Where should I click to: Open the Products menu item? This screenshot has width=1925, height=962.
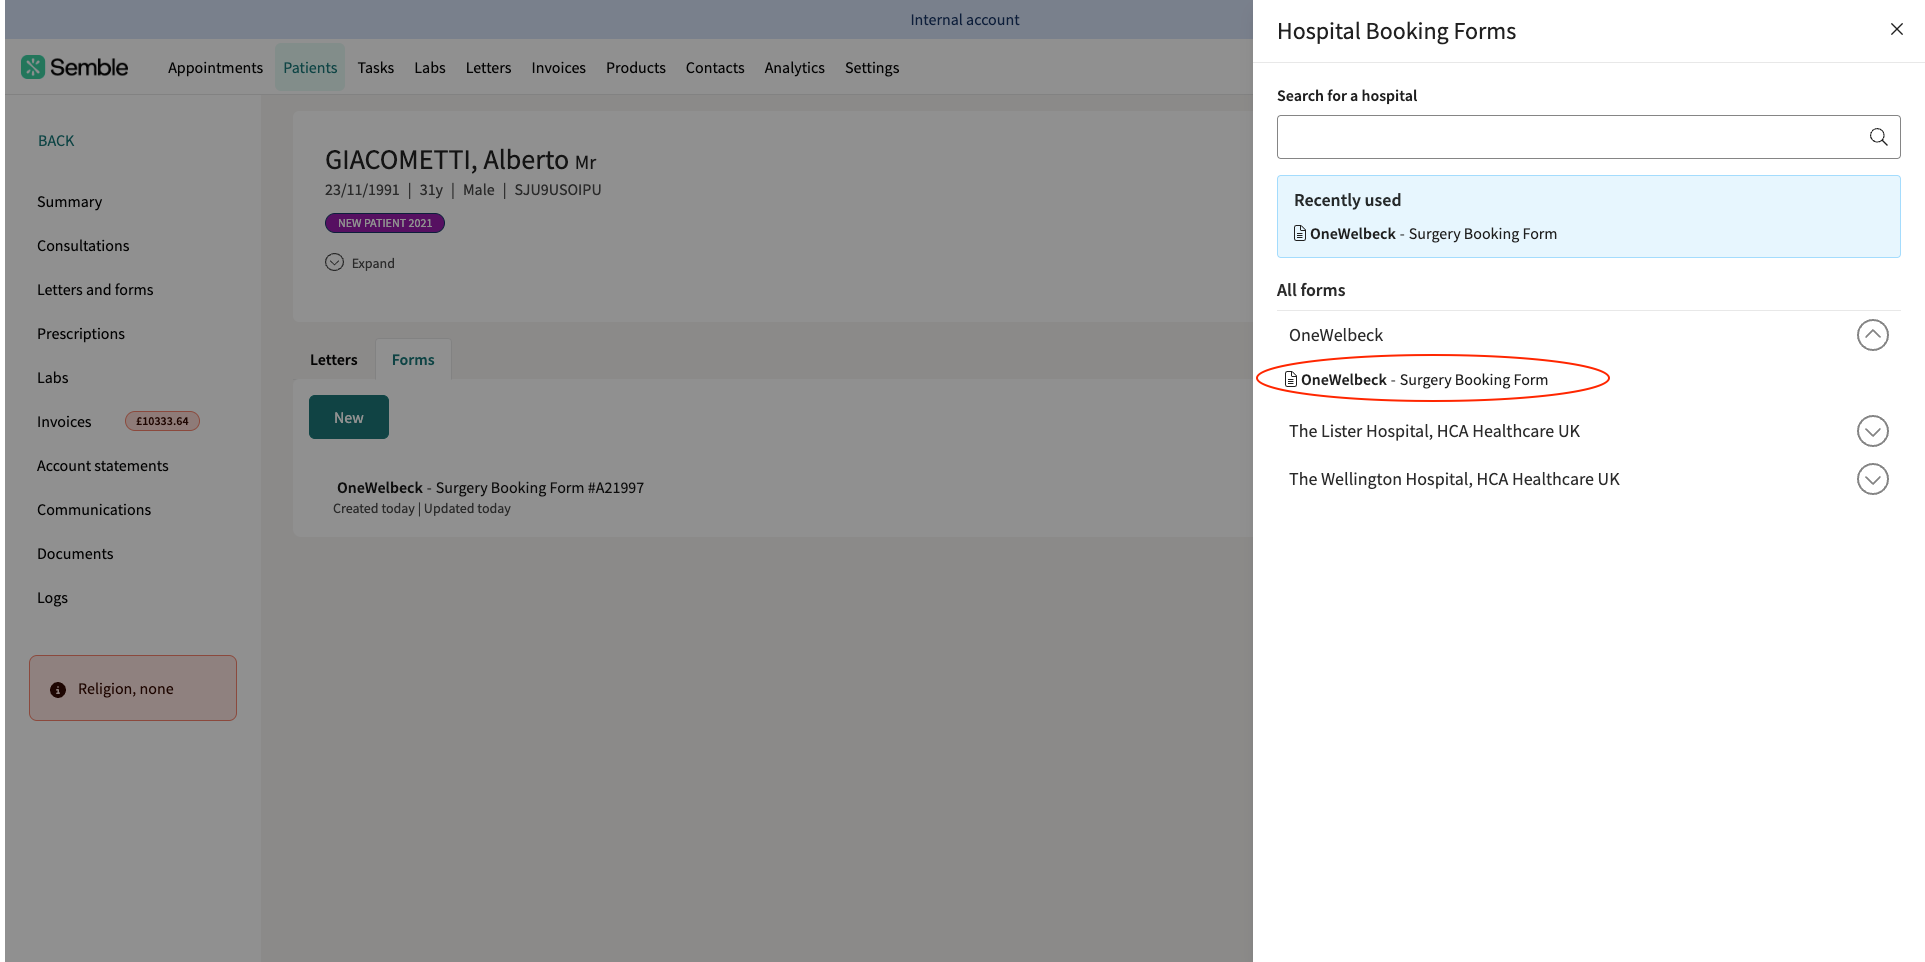635,68
